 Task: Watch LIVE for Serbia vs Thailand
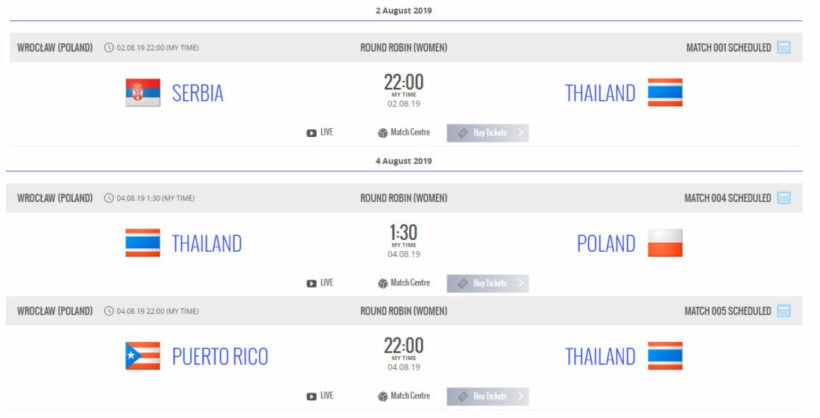[320, 132]
